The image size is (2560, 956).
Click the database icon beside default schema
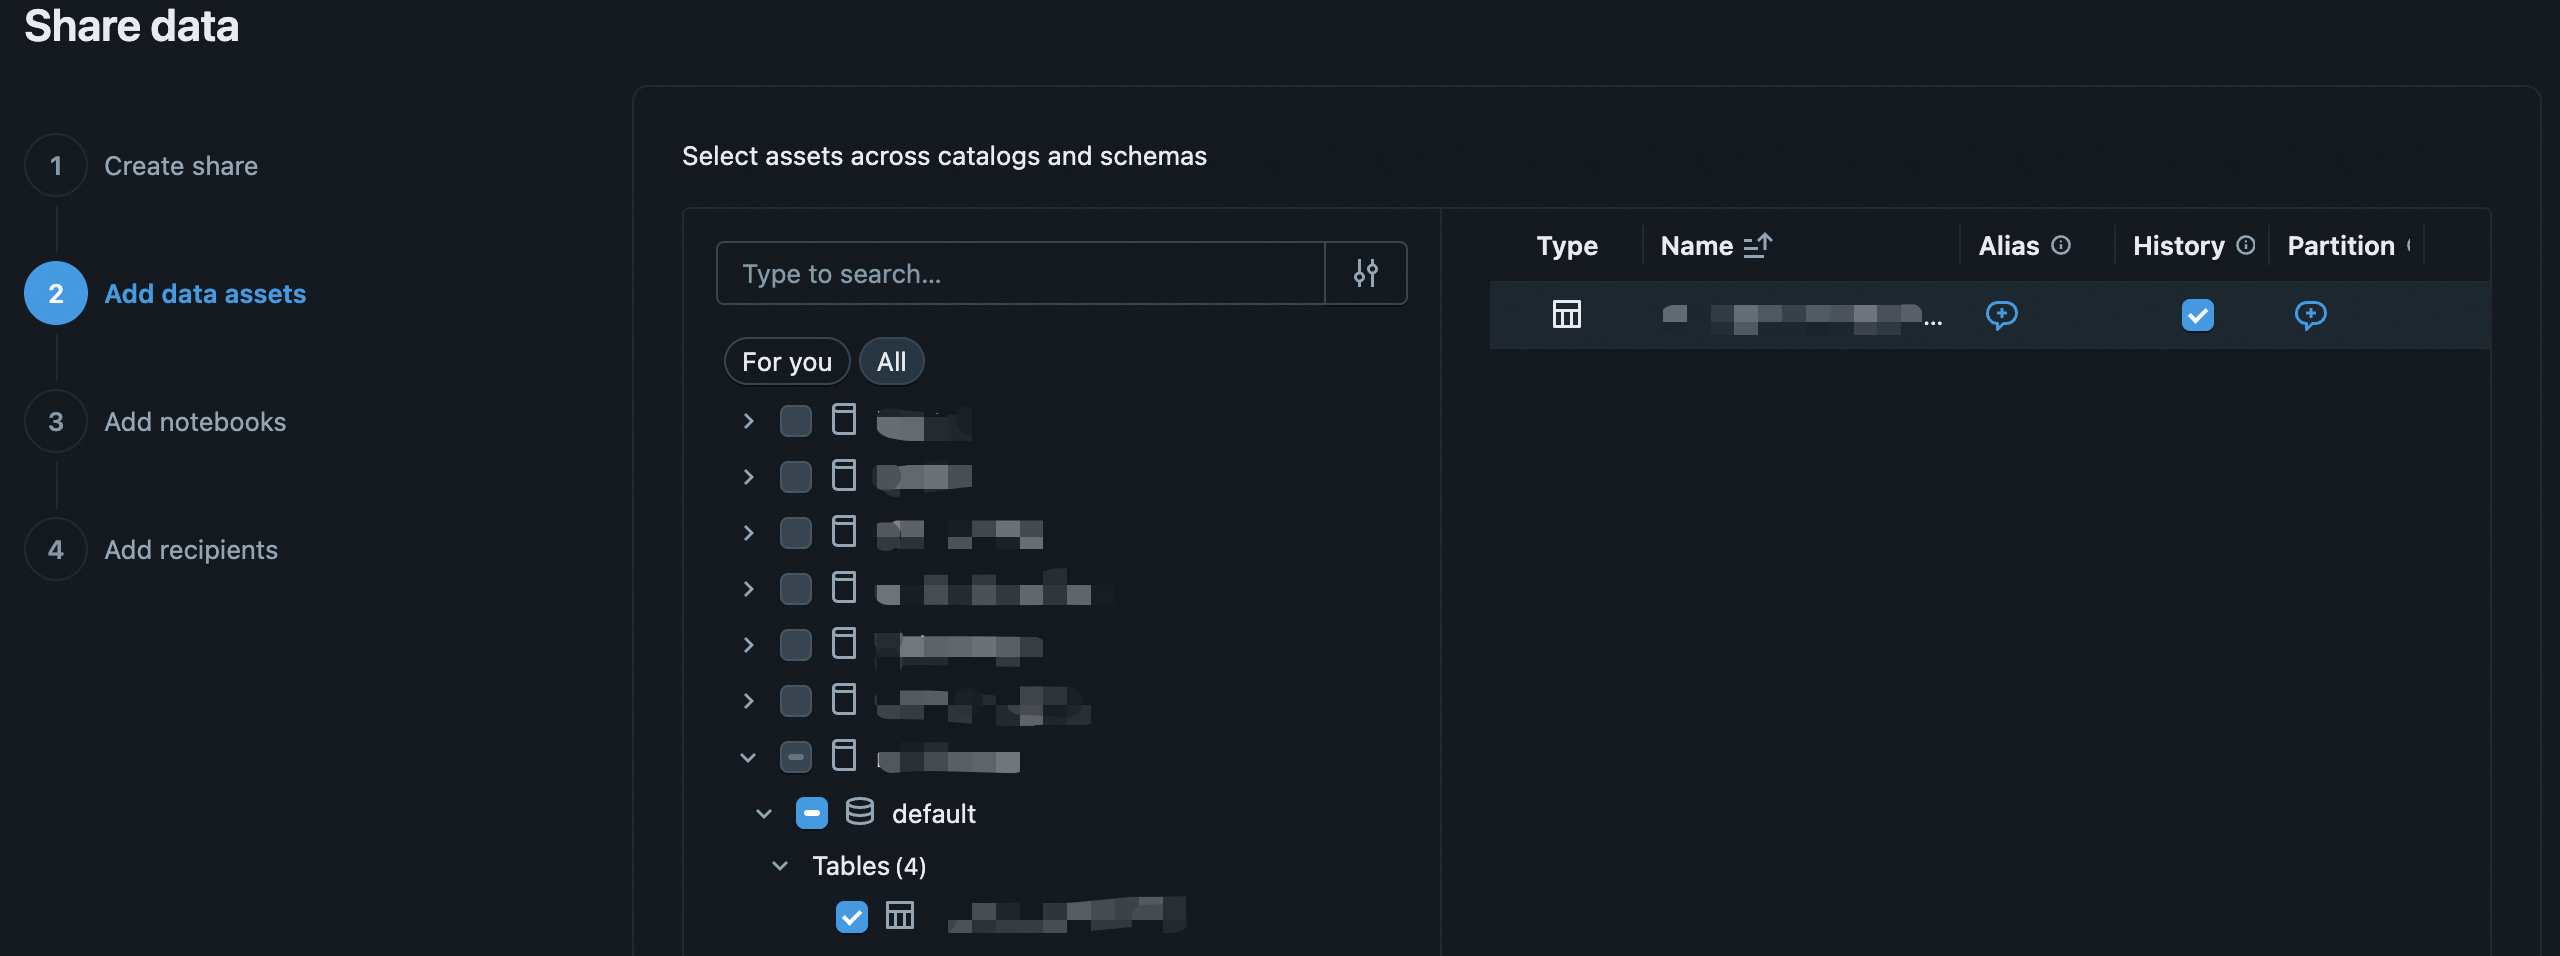(860, 812)
